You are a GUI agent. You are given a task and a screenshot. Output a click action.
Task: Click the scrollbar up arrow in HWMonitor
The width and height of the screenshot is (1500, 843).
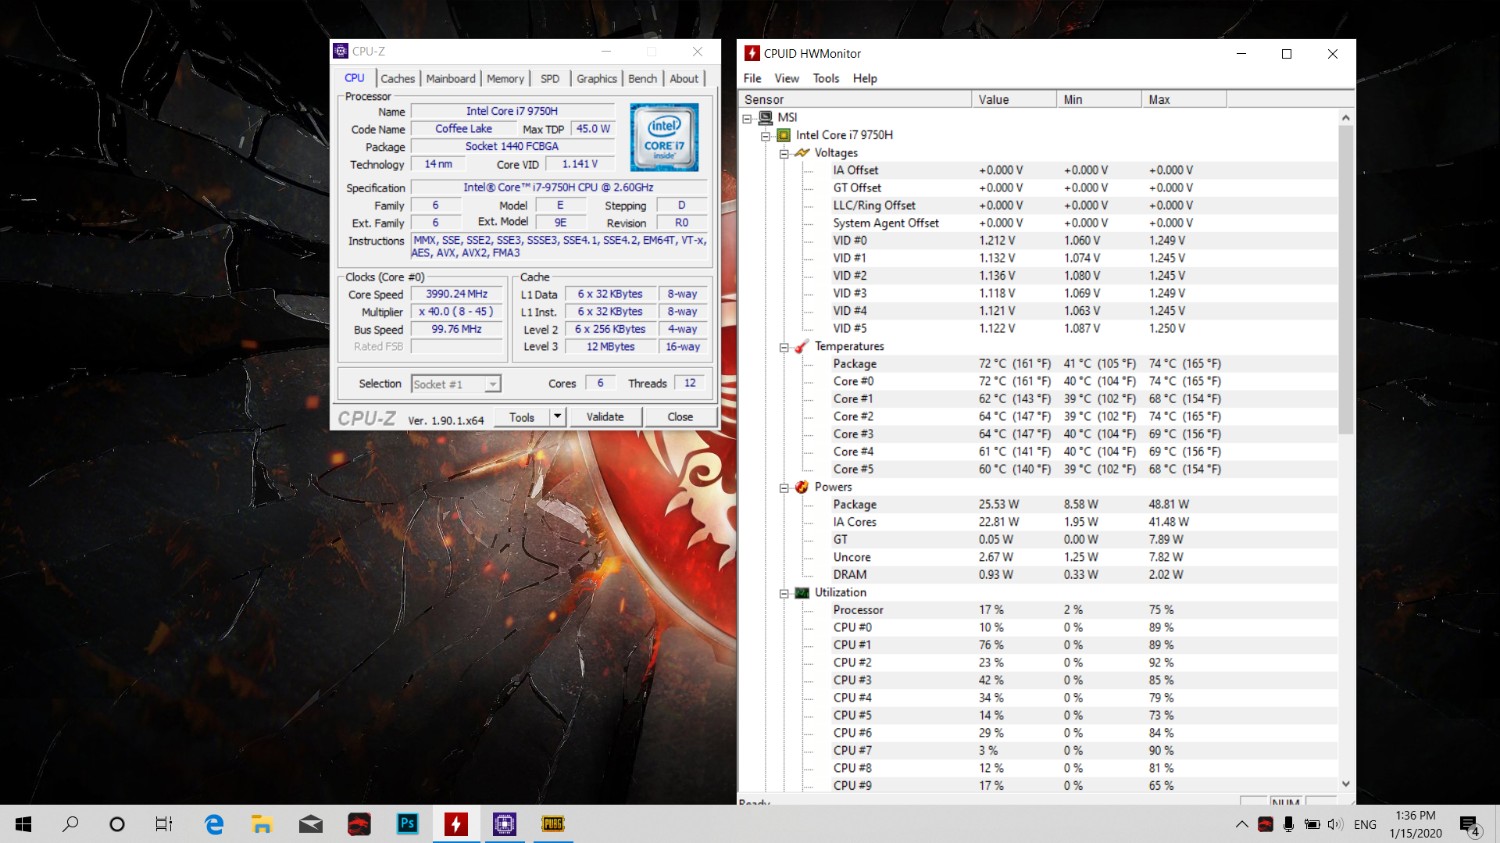[x=1346, y=117]
